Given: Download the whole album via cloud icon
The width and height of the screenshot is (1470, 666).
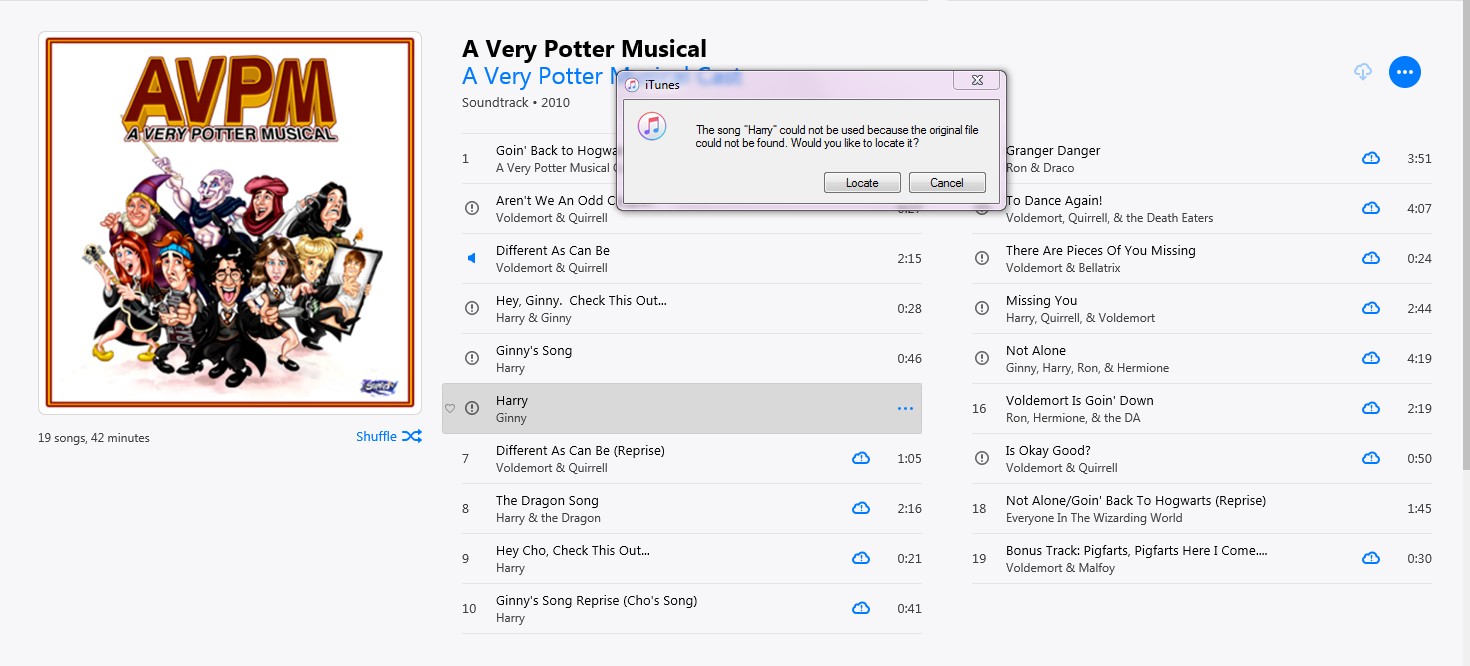Looking at the screenshot, I should tap(1362, 72).
